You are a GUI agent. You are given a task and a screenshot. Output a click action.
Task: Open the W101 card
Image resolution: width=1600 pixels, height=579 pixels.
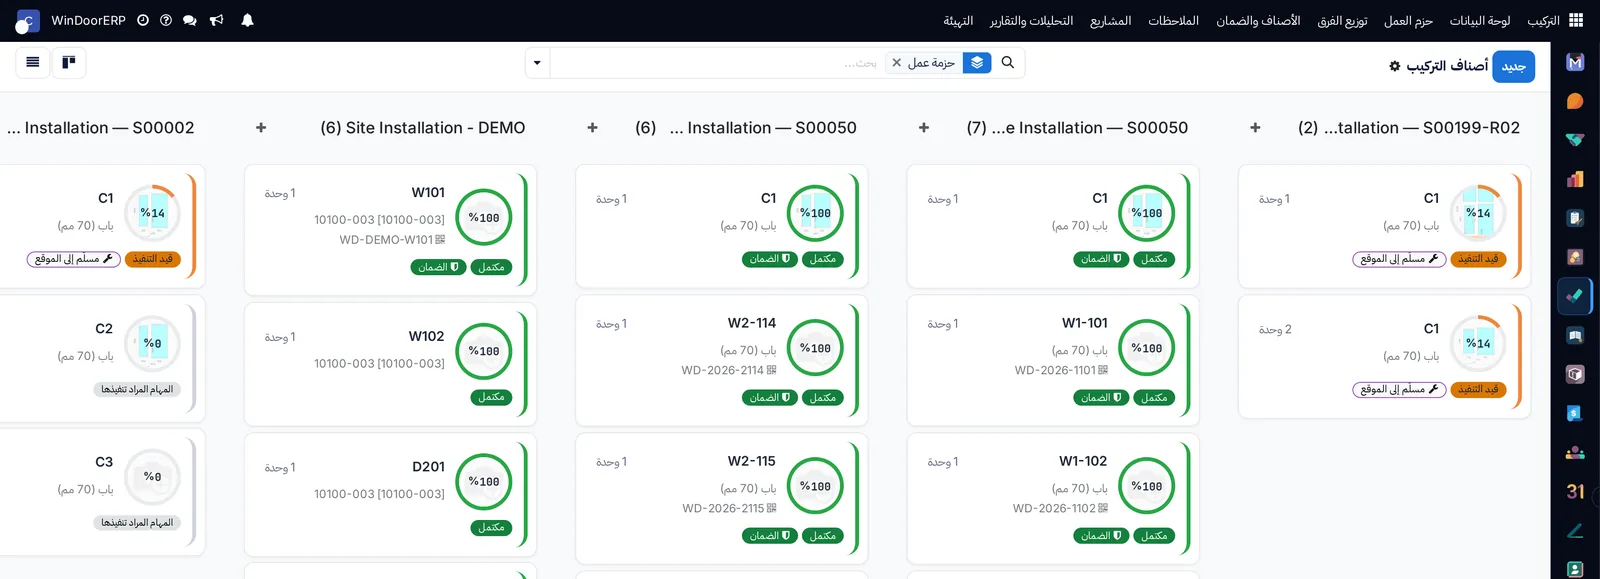point(390,230)
